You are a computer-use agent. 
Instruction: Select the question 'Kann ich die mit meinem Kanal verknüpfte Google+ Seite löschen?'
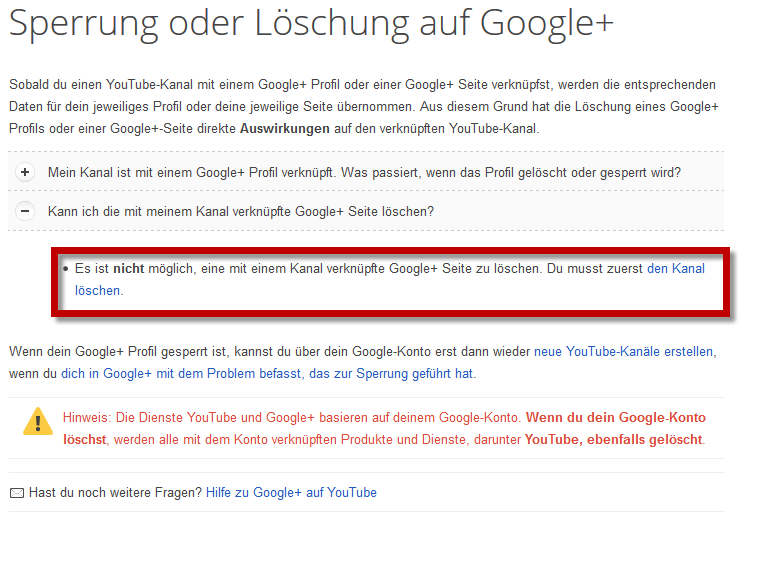pos(241,212)
